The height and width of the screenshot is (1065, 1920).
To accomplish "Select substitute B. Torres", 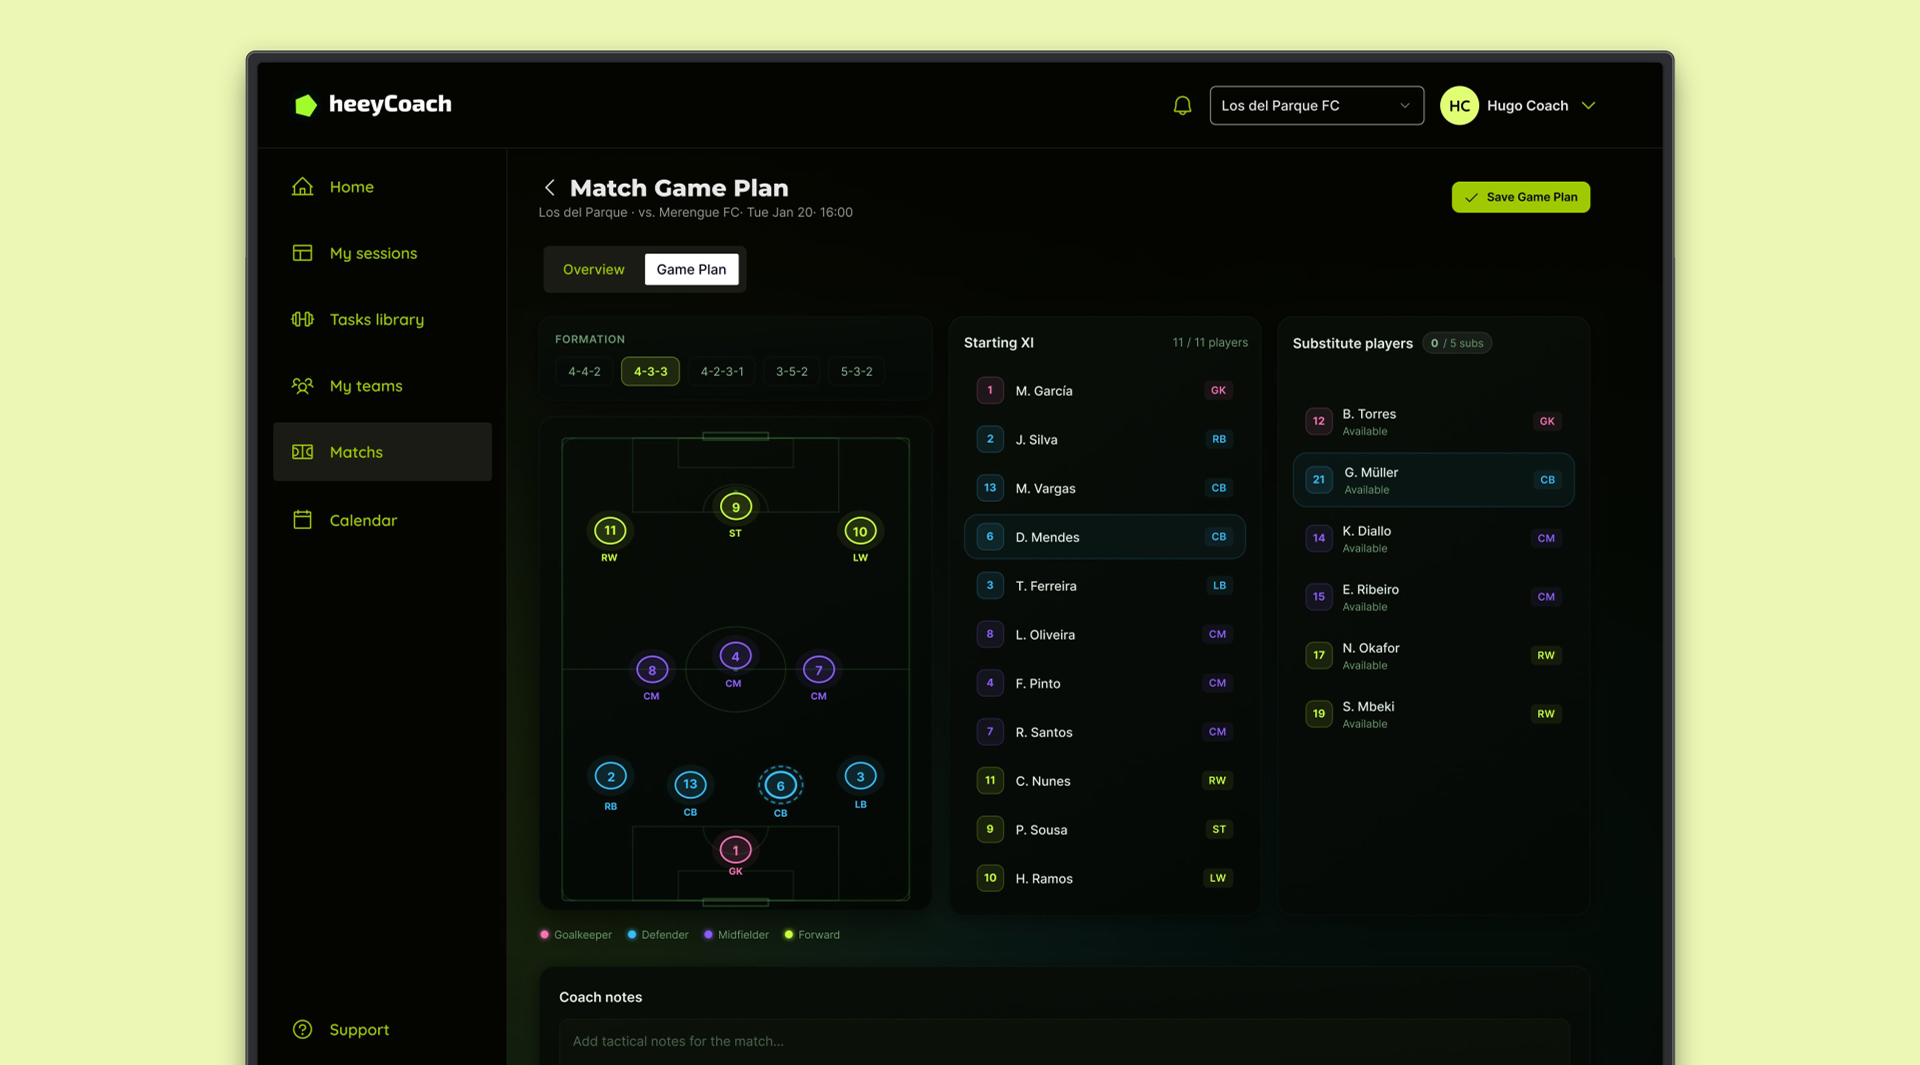I will tap(1433, 422).
